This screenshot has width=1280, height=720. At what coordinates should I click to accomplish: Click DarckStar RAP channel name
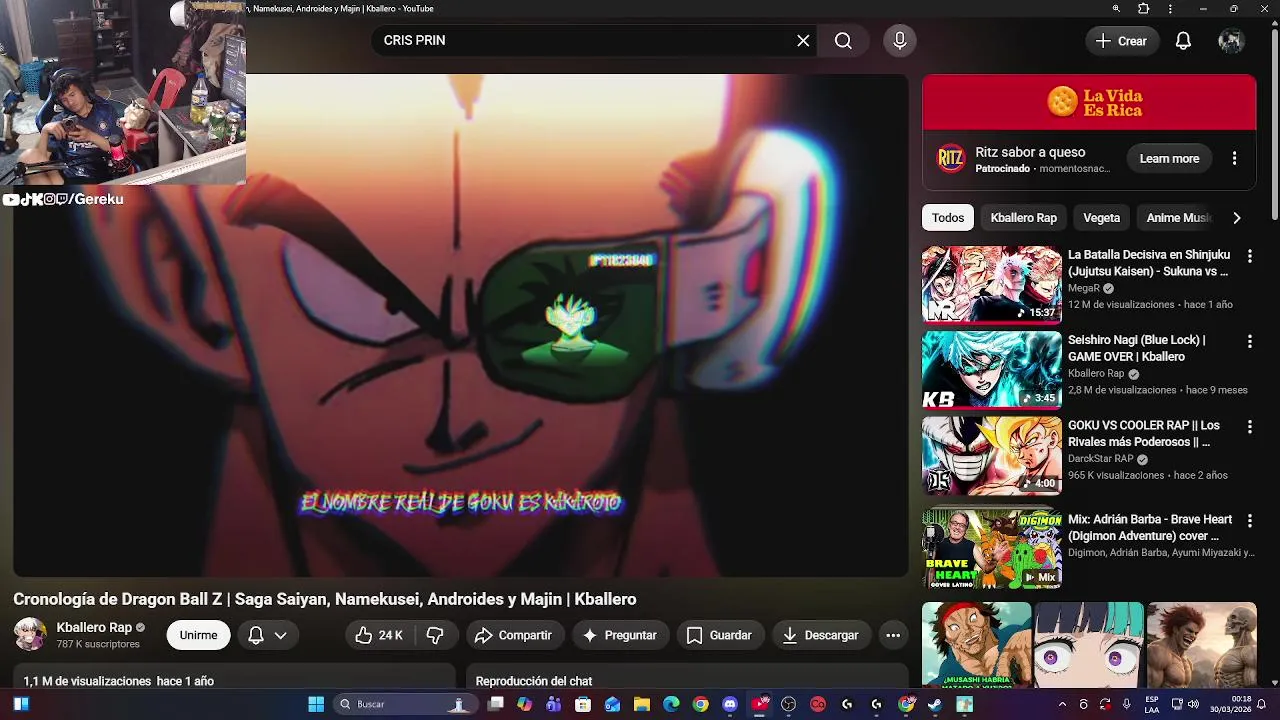(1100, 459)
